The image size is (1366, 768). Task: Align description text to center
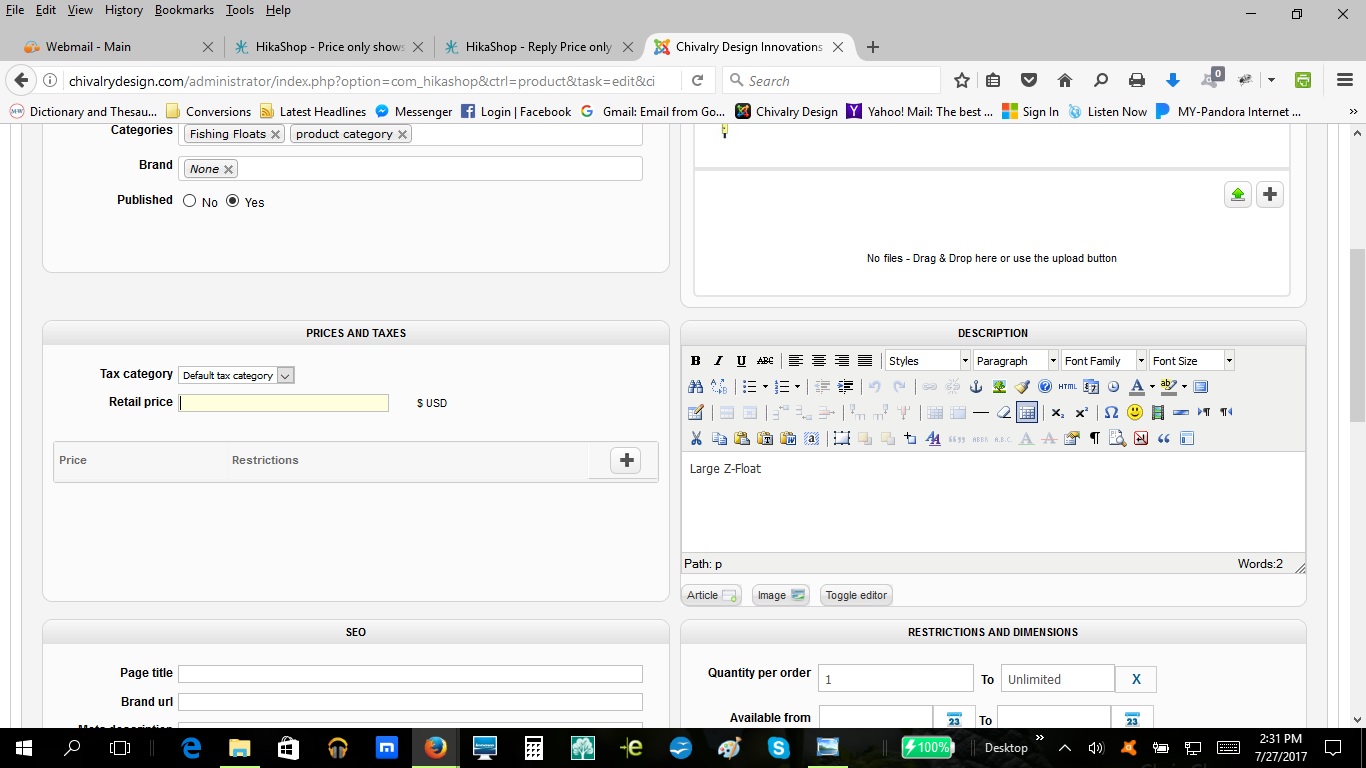pyautogui.click(x=819, y=361)
